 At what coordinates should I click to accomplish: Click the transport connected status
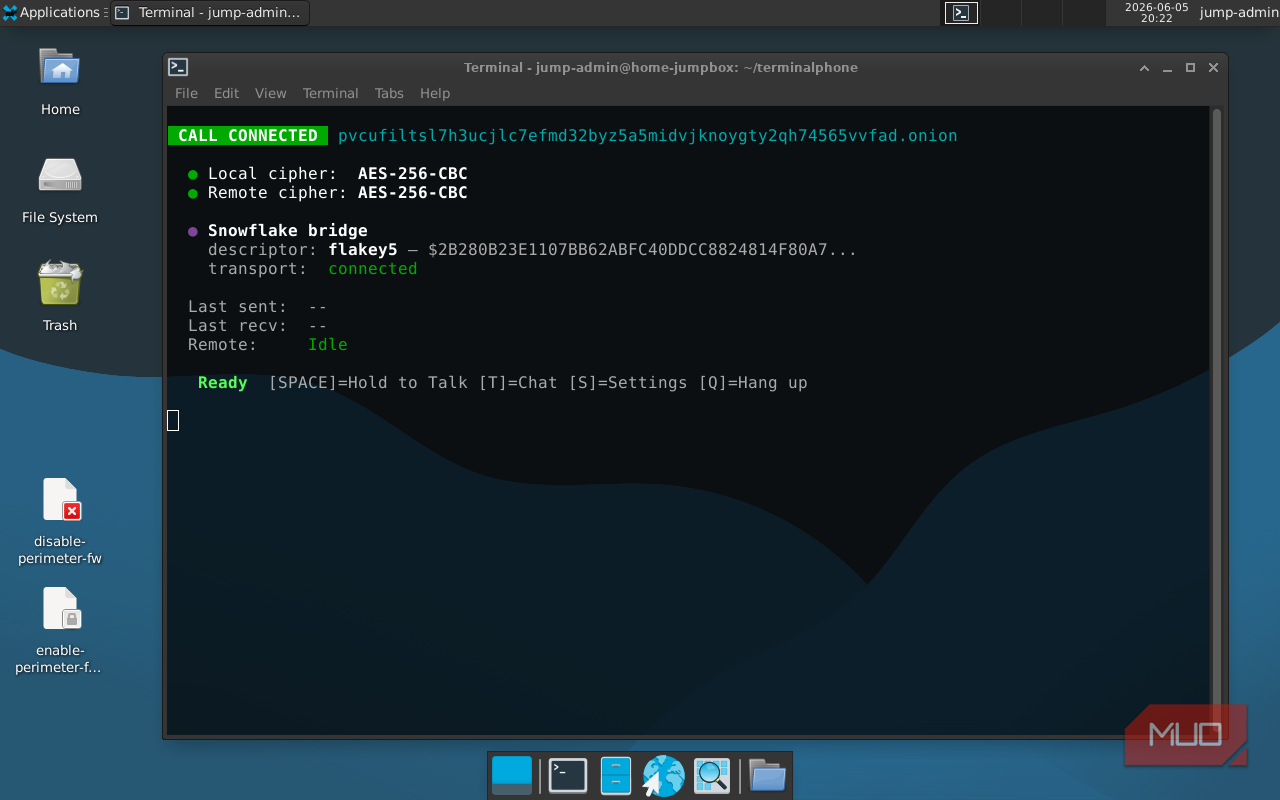tap(373, 269)
